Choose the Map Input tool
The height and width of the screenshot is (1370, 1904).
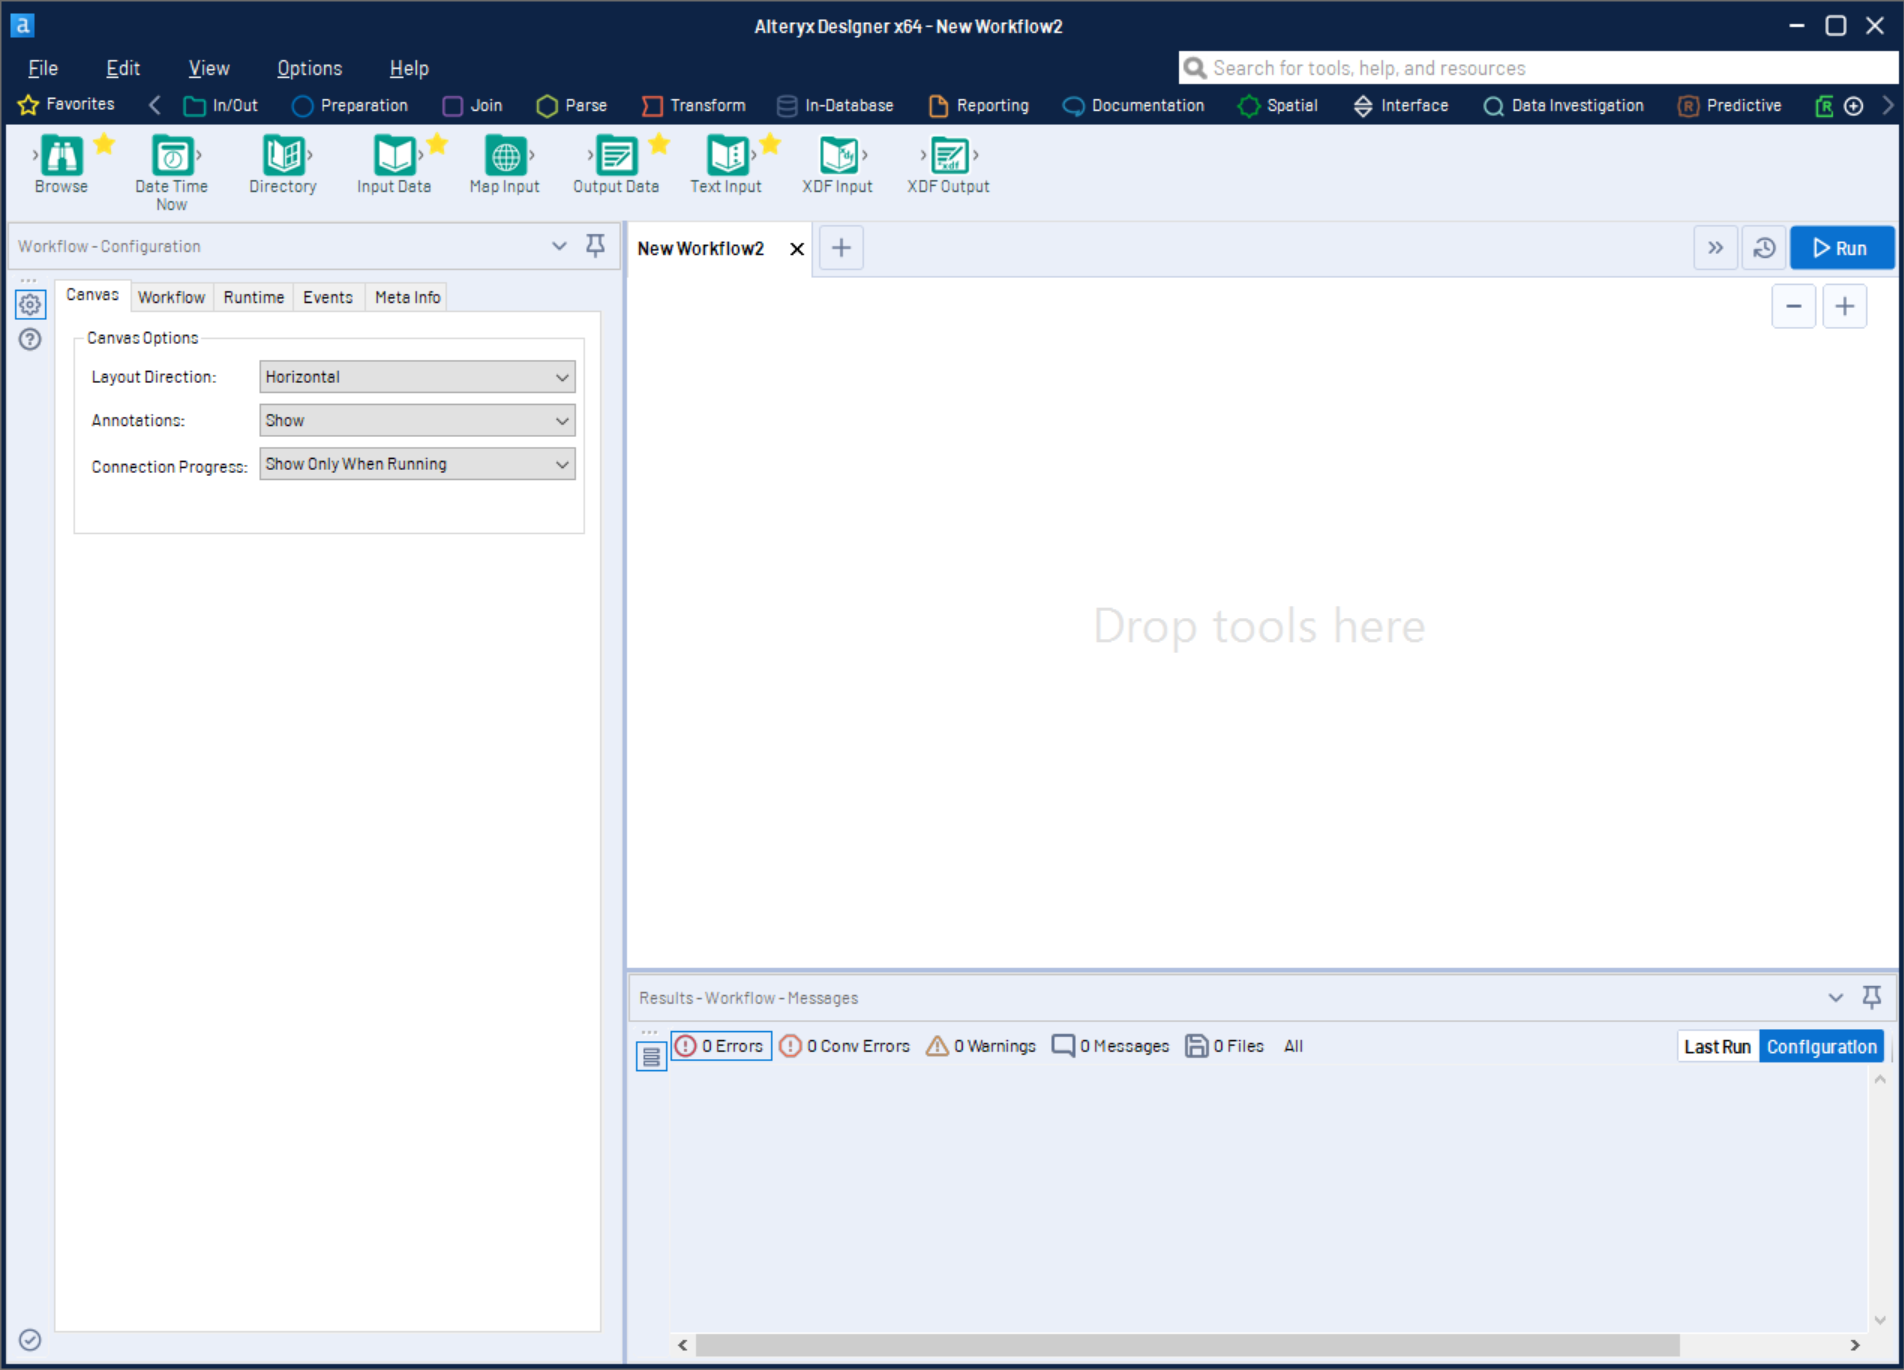tap(504, 157)
